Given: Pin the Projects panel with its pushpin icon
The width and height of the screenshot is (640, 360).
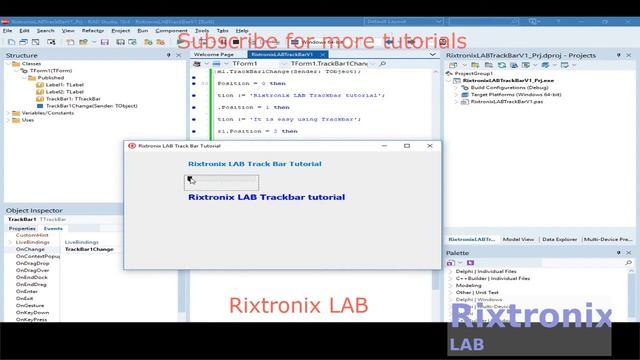Looking at the screenshot, I should click(x=619, y=55).
